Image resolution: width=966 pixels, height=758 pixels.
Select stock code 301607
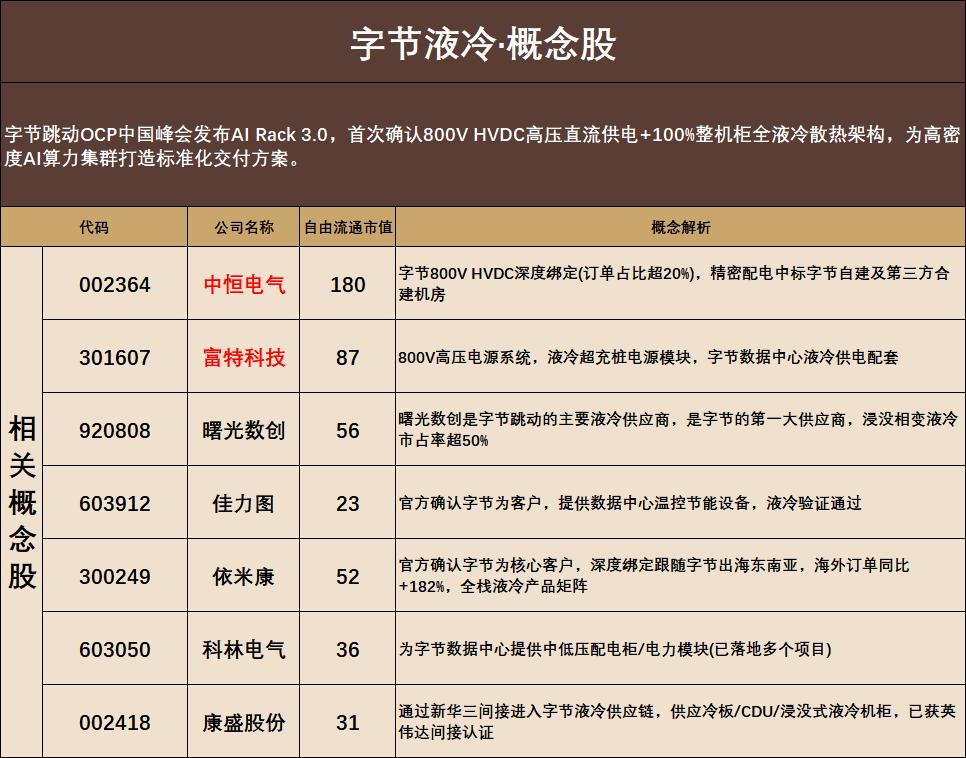tap(115, 357)
